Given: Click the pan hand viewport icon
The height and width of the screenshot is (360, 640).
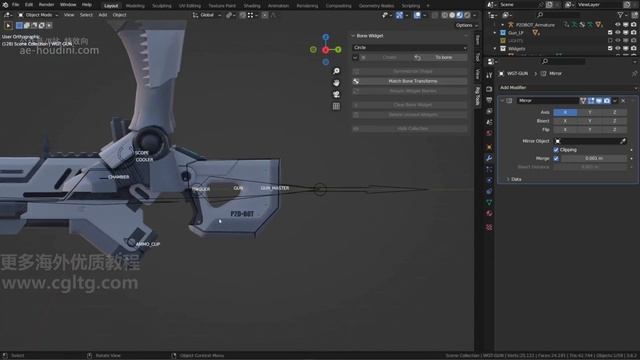Looking at the screenshot, I should pos(336,83).
